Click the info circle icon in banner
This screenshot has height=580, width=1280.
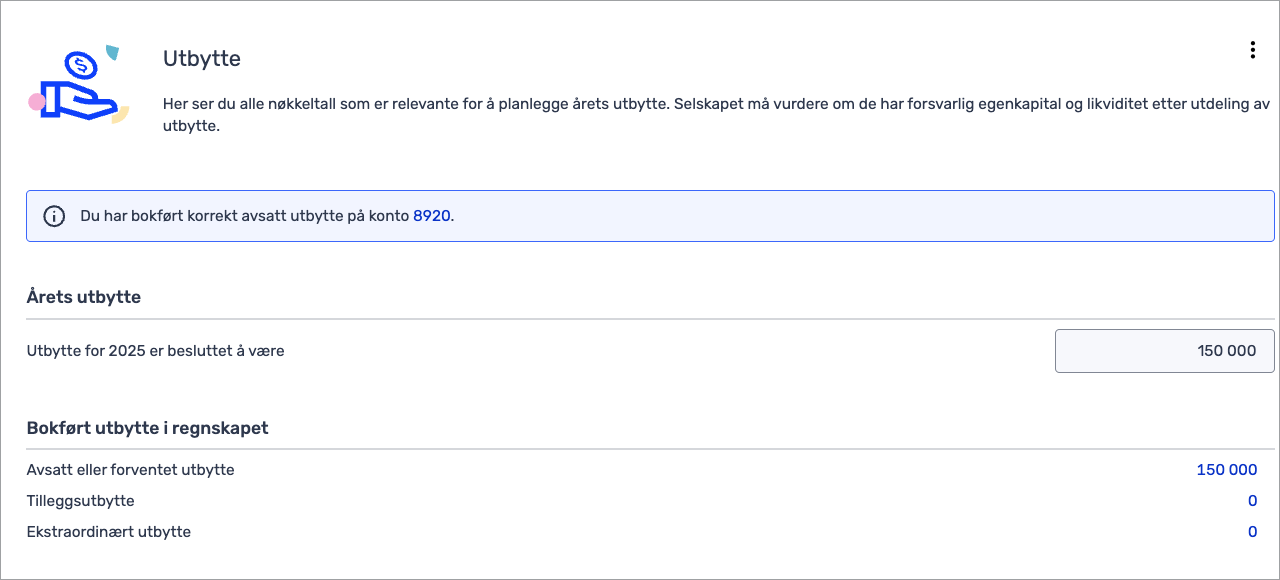tap(54, 216)
